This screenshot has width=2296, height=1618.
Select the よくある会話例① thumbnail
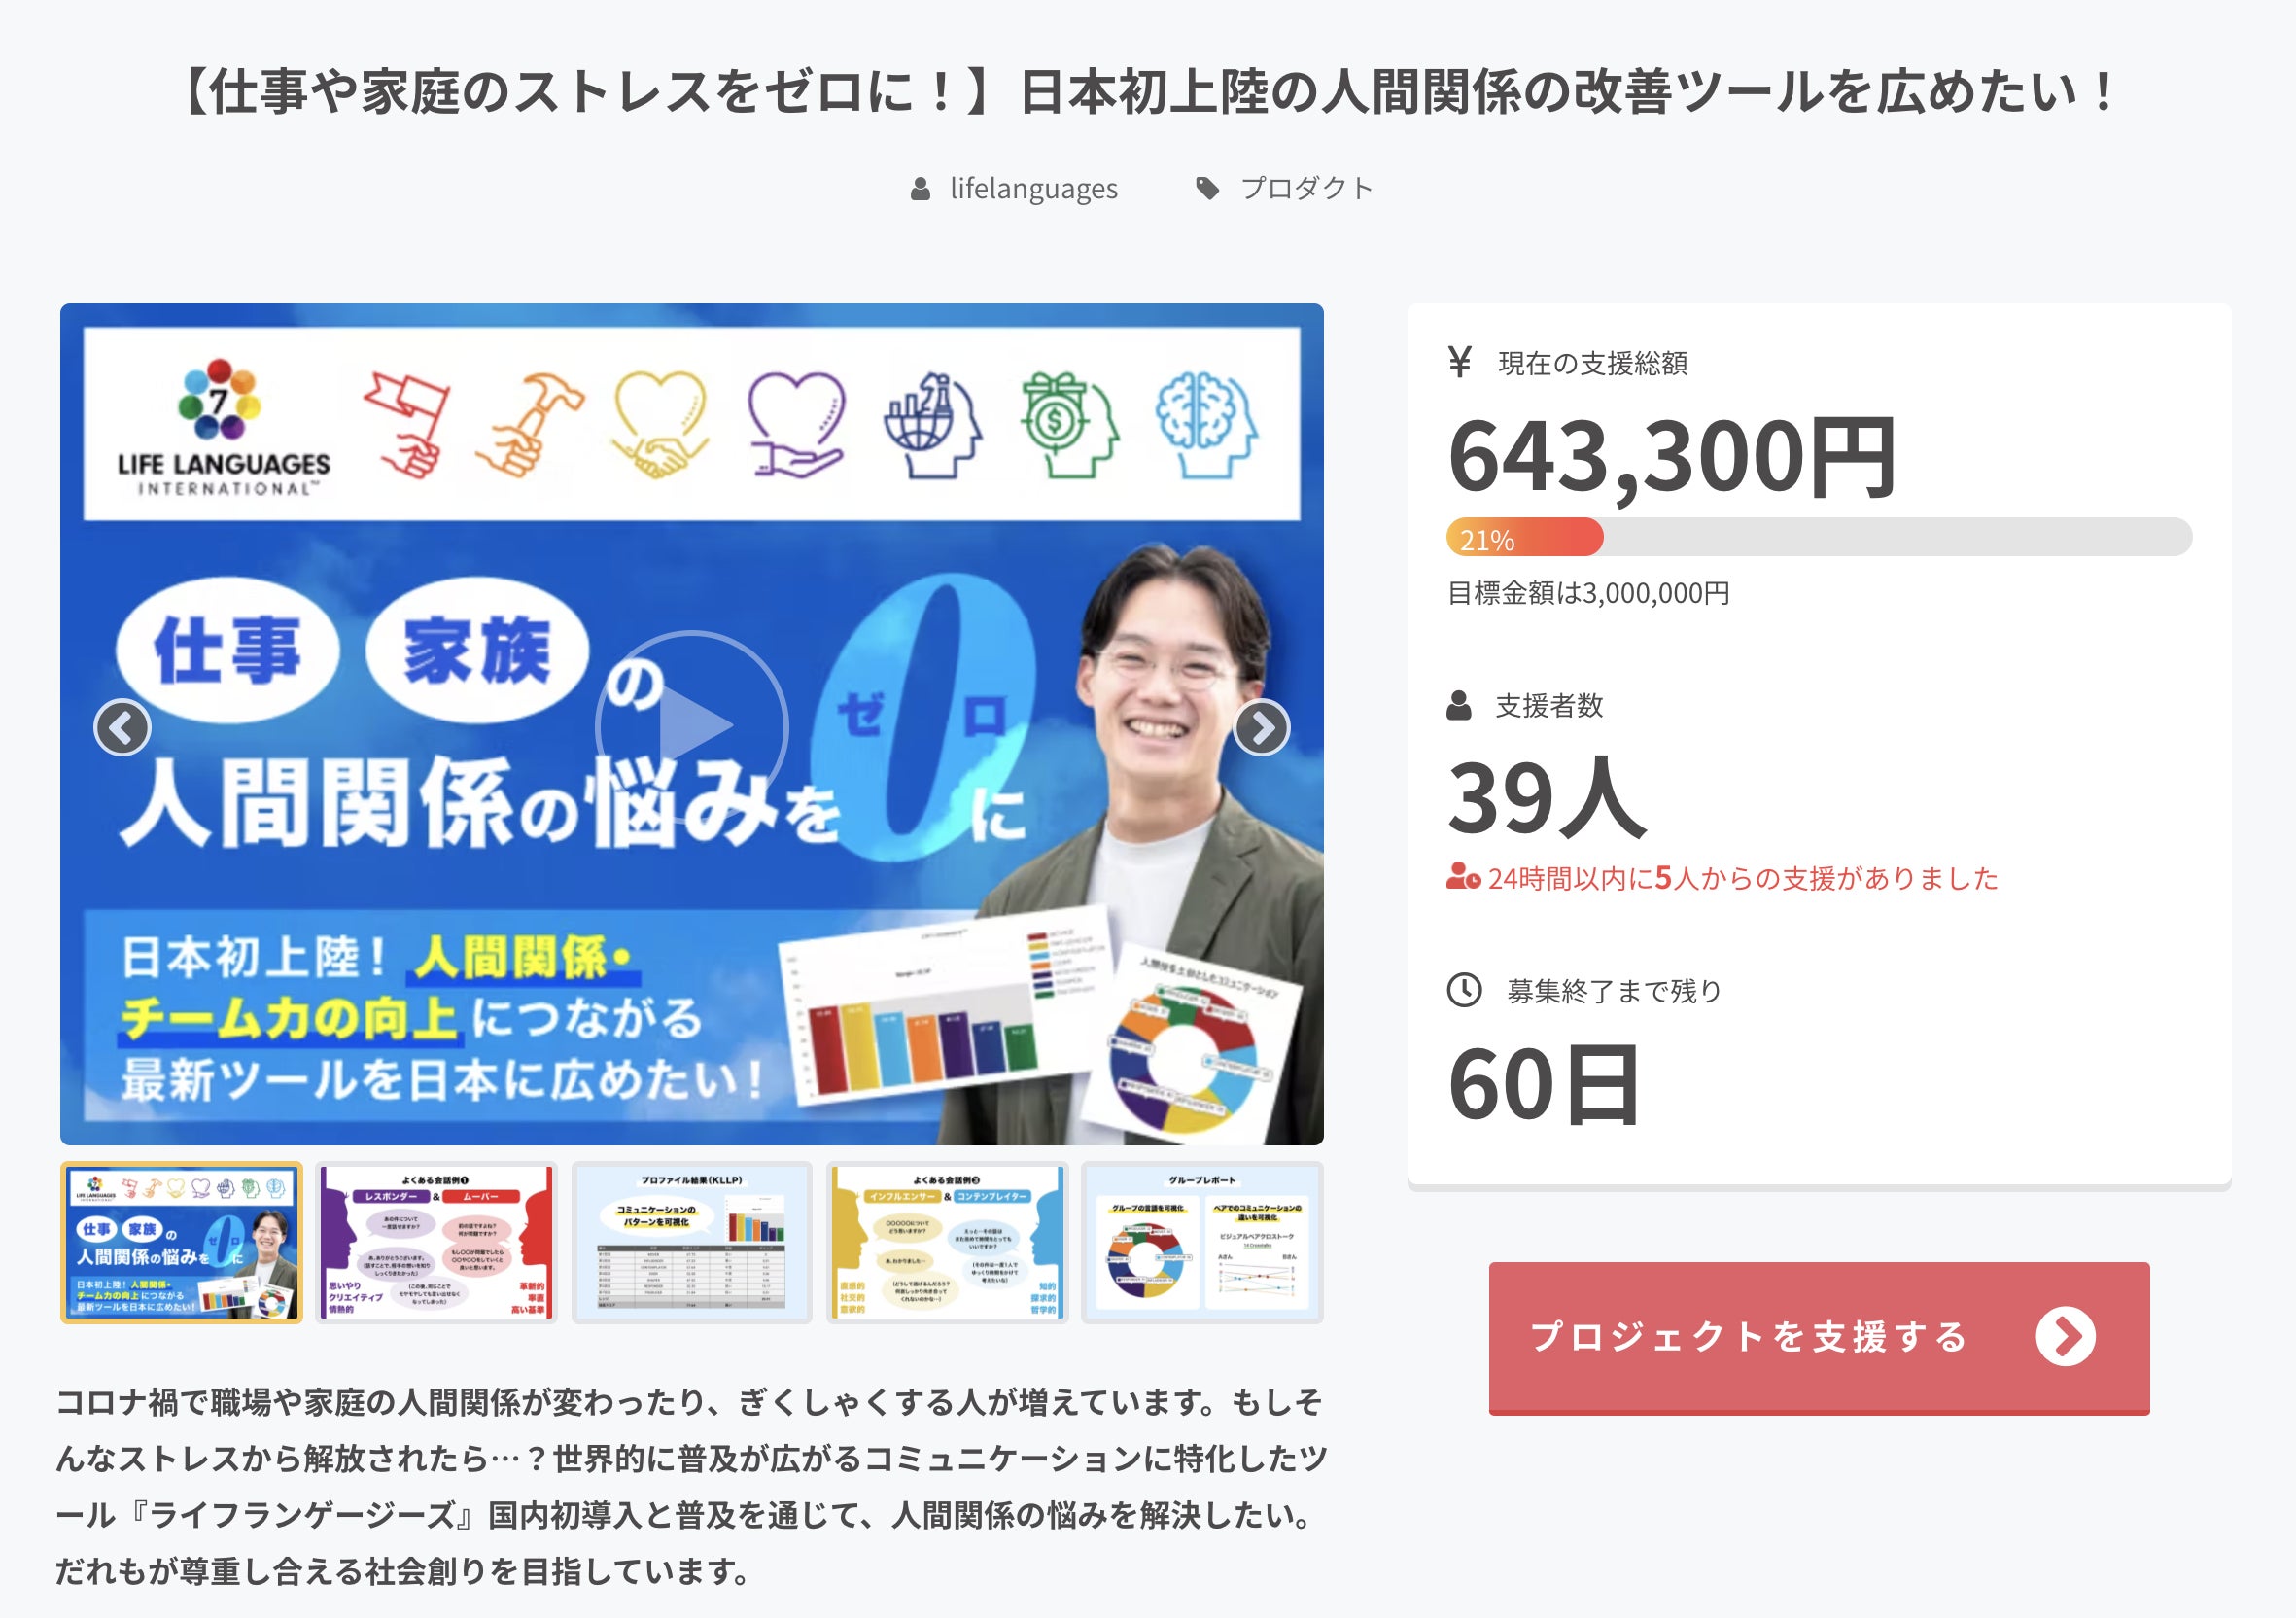coord(436,1243)
